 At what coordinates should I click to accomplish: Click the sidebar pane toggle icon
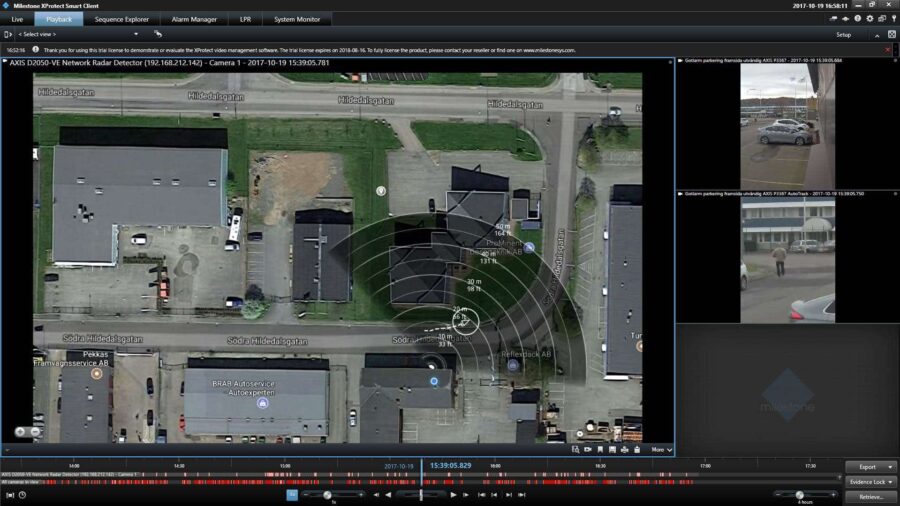(8, 34)
